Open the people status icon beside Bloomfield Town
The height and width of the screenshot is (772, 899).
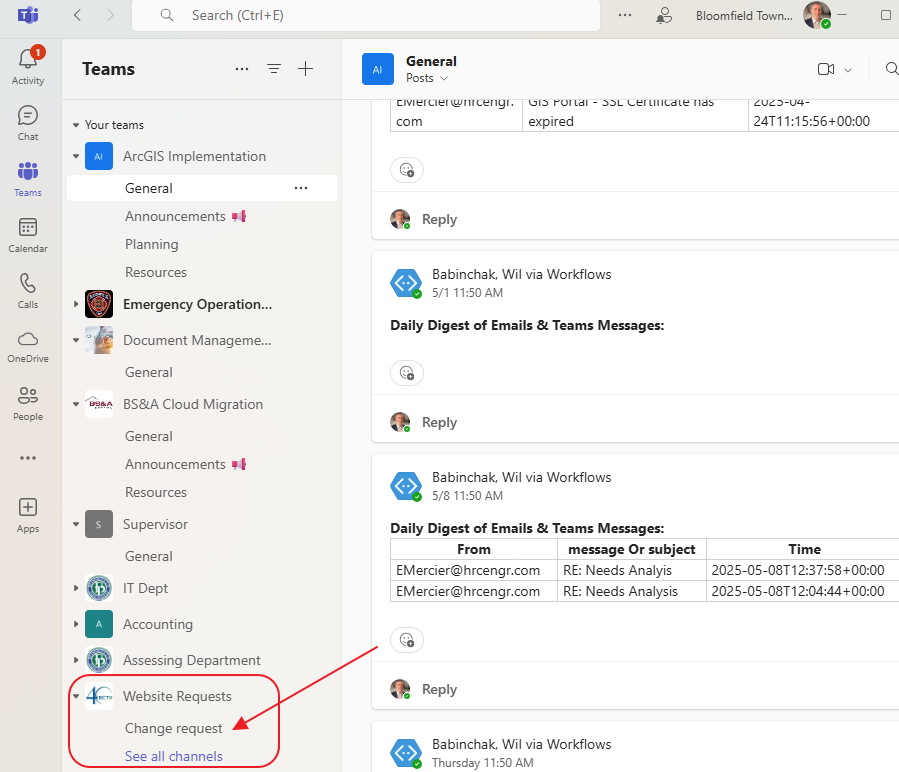(664, 15)
